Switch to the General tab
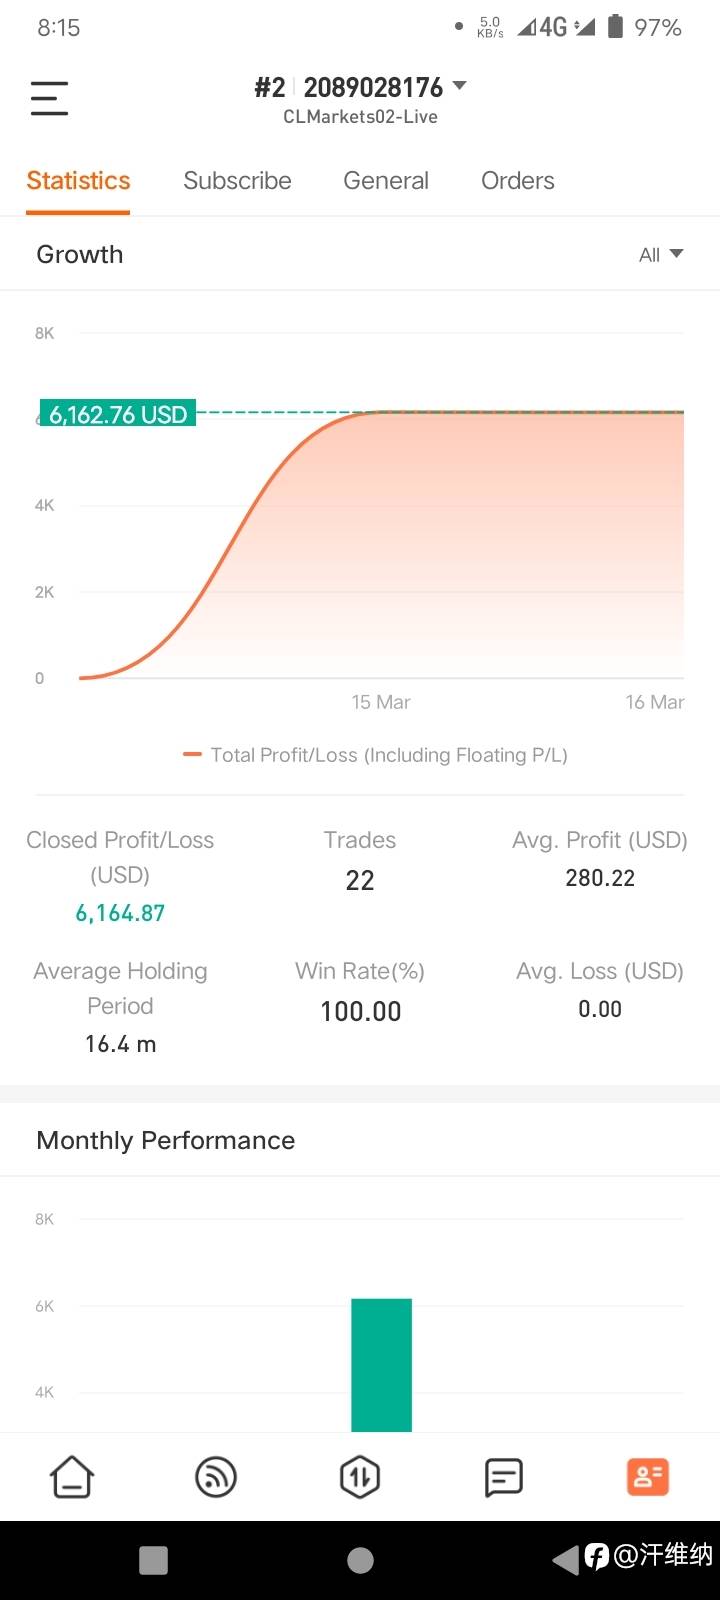Viewport: 720px width, 1600px height. tap(386, 181)
